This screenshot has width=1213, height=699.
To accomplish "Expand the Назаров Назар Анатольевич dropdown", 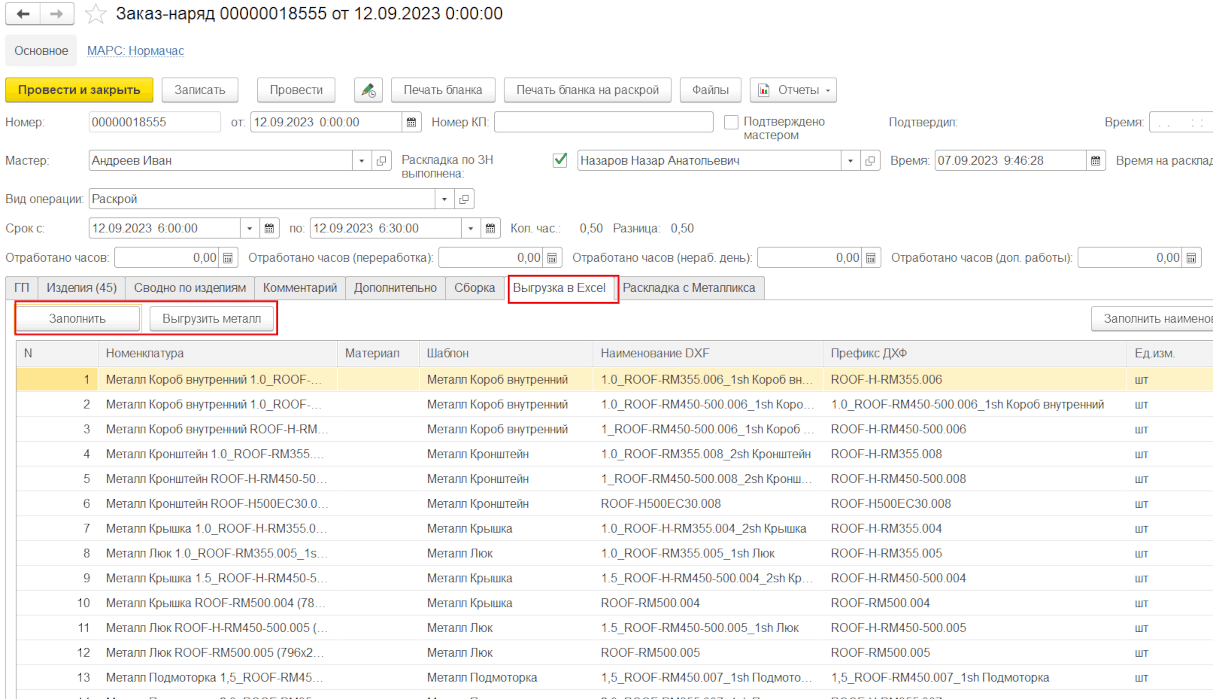I will (x=850, y=161).
